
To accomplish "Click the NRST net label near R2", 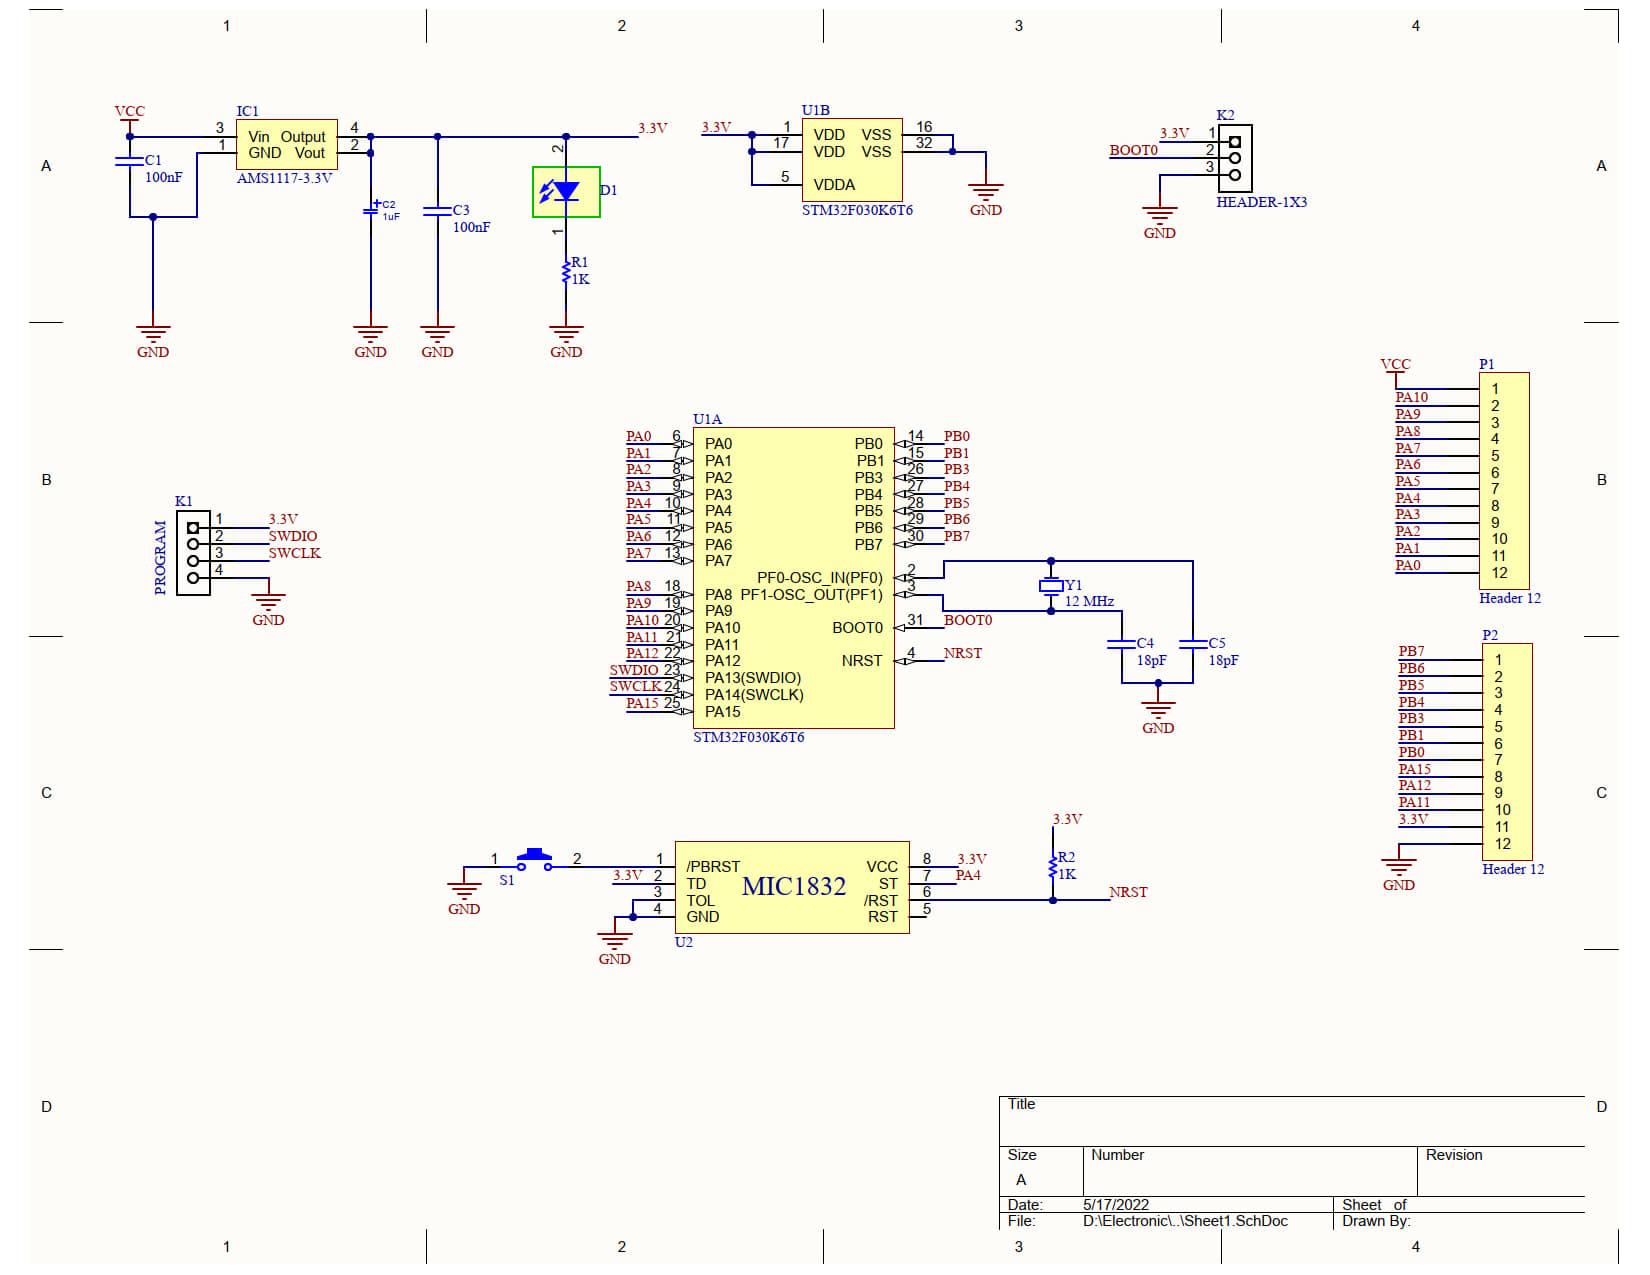I will pyautogui.click(x=1128, y=893).
